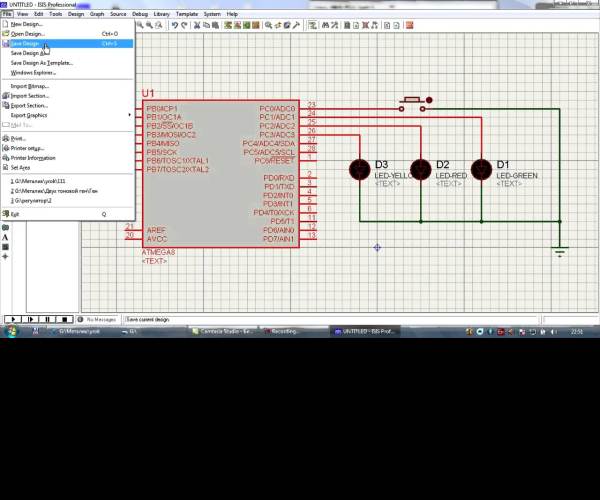Open the Property Assignment Tool icon
Viewport: 600px width, 500px height.
pyautogui.click(x=335, y=25)
